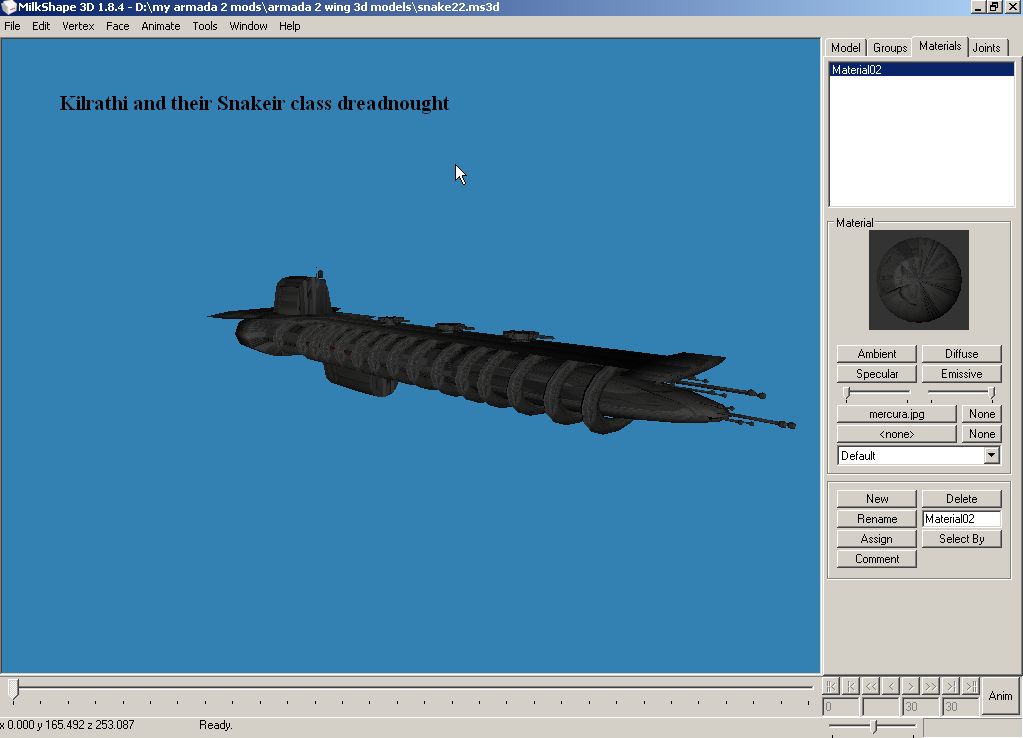Toggle the Anim mode button
Viewport: 1023px width, 738px height.
1000,695
